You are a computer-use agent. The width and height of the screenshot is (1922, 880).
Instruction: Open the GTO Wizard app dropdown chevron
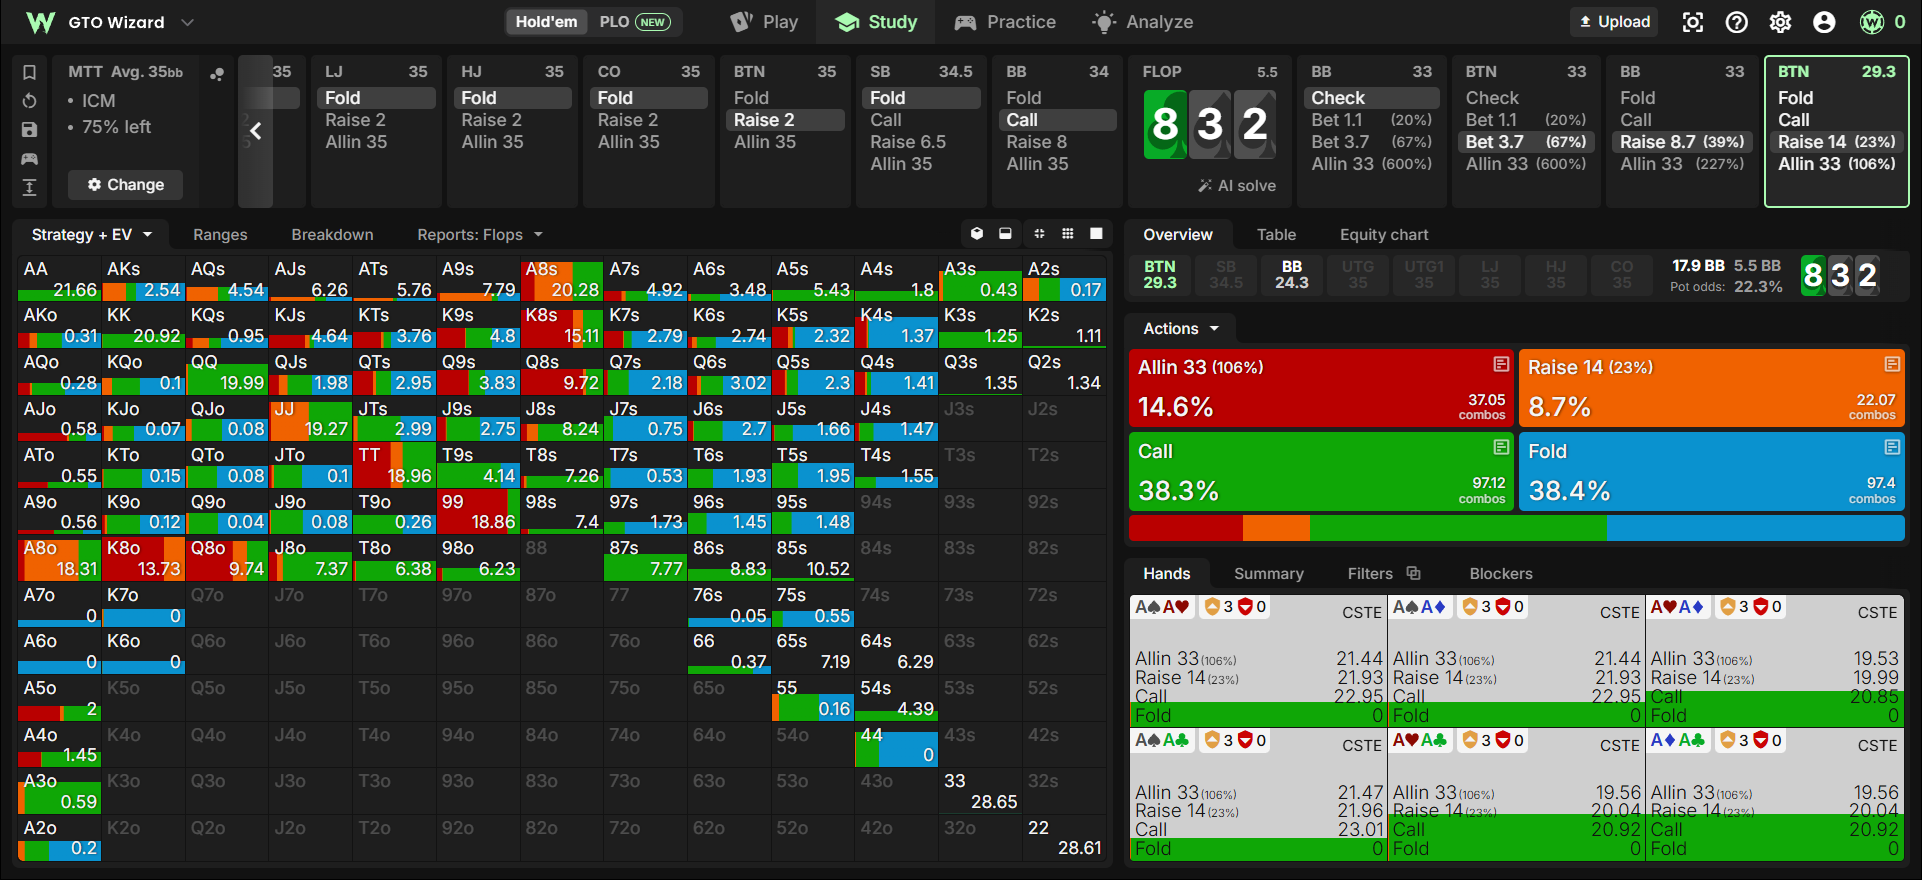point(187,22)
